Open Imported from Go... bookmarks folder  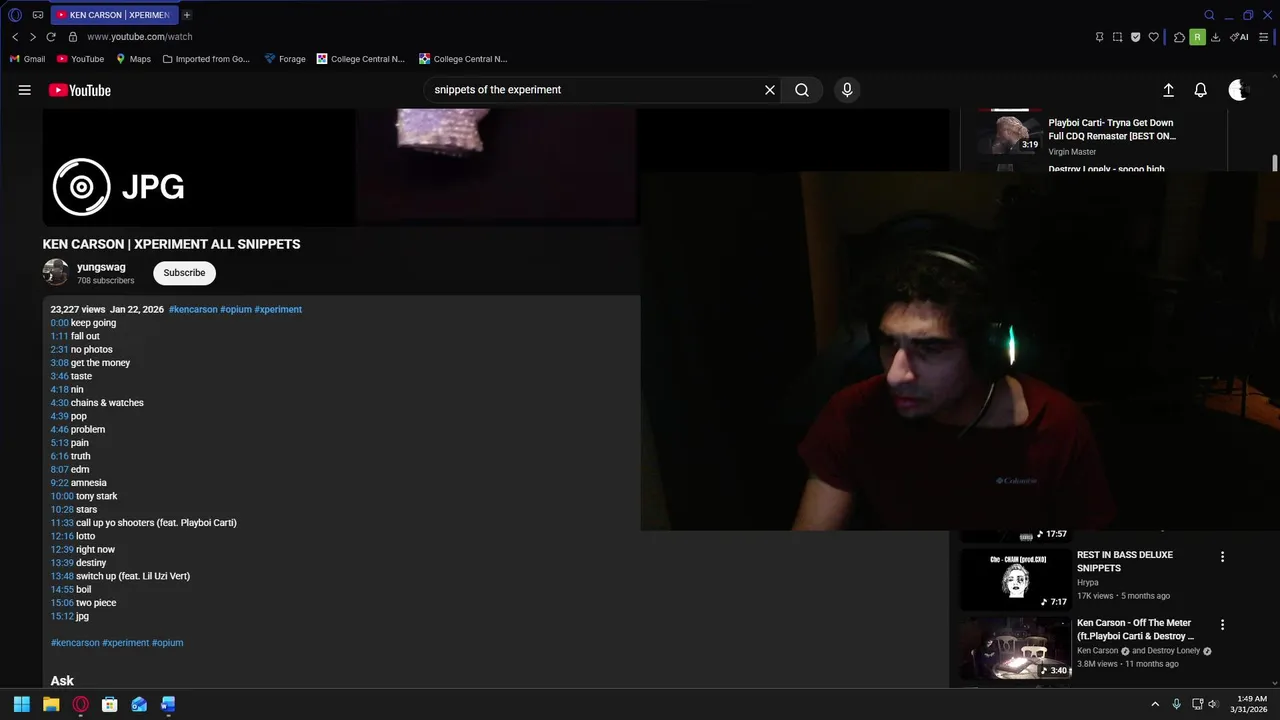[x=206, y=59]
